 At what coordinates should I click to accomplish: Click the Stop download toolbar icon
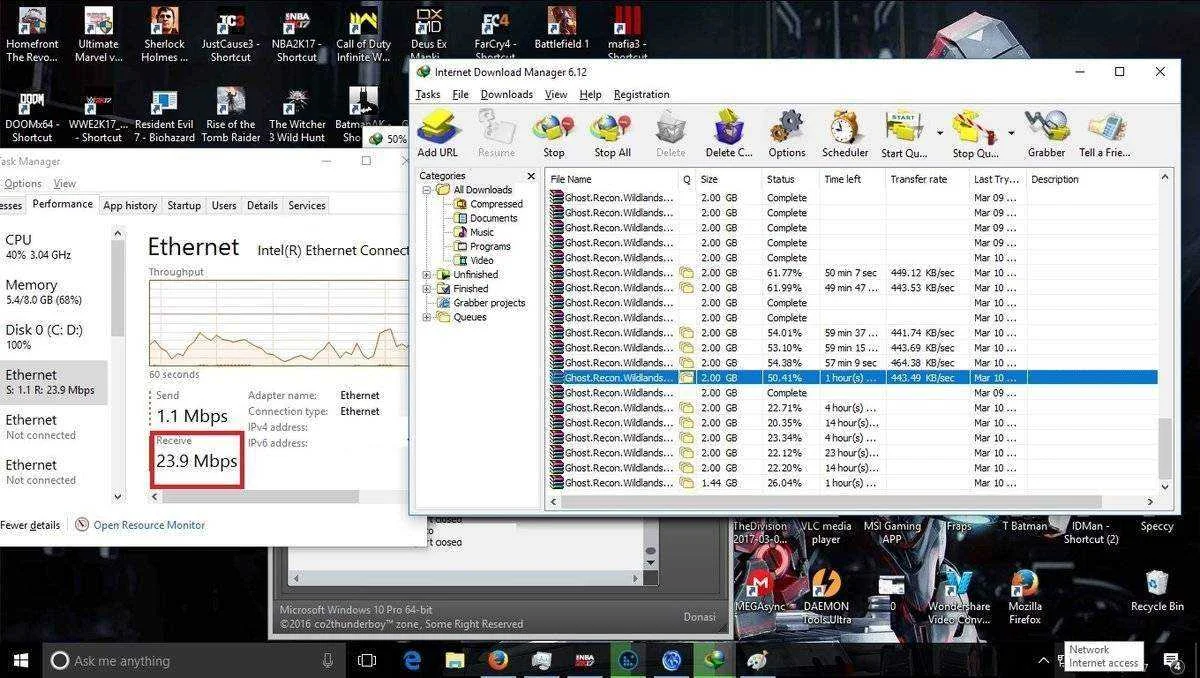pos(554,133)
